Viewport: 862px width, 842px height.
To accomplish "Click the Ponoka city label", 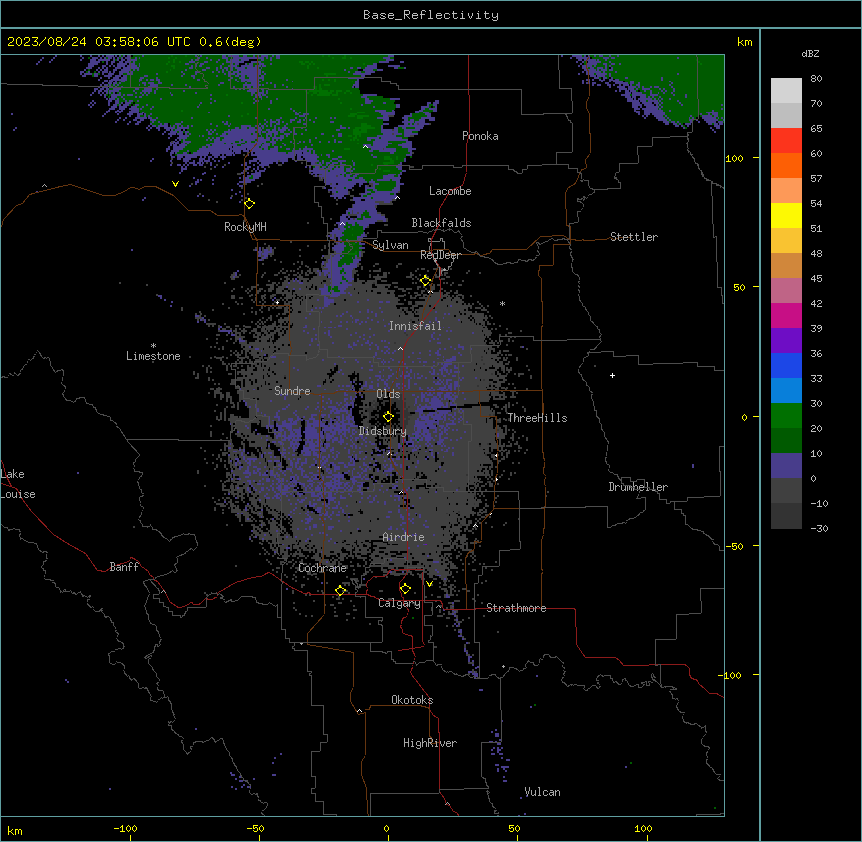I will coord(480,136).
